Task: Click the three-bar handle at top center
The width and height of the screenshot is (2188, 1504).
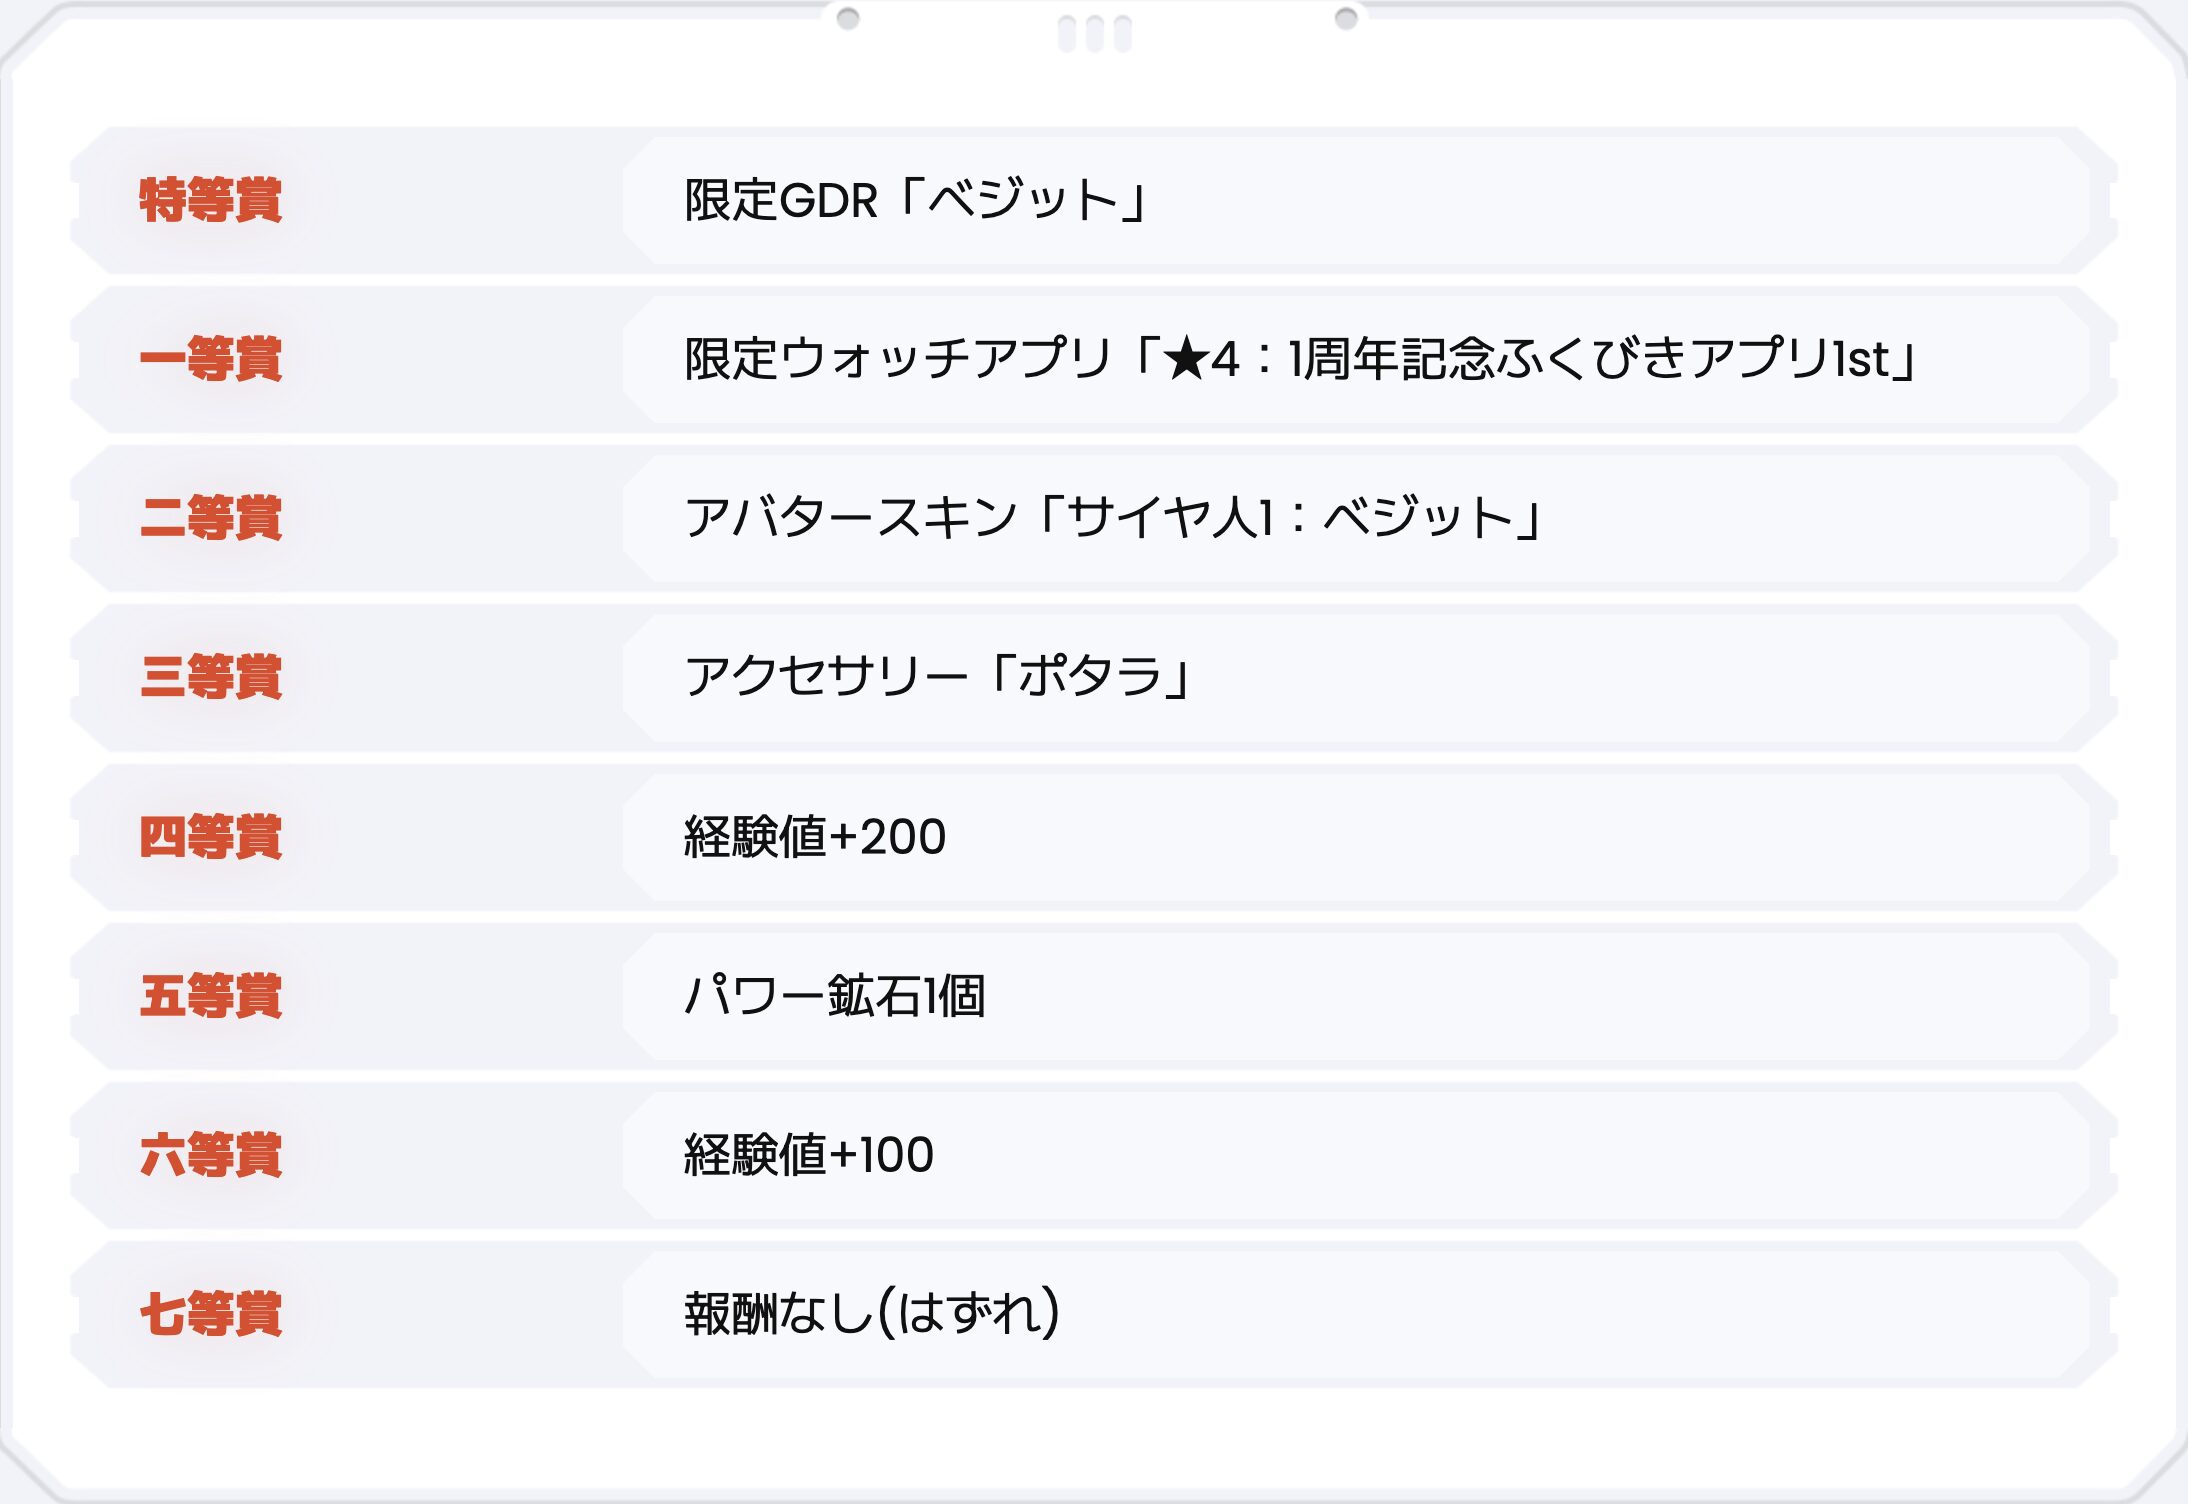Action: click(1095, 34)
